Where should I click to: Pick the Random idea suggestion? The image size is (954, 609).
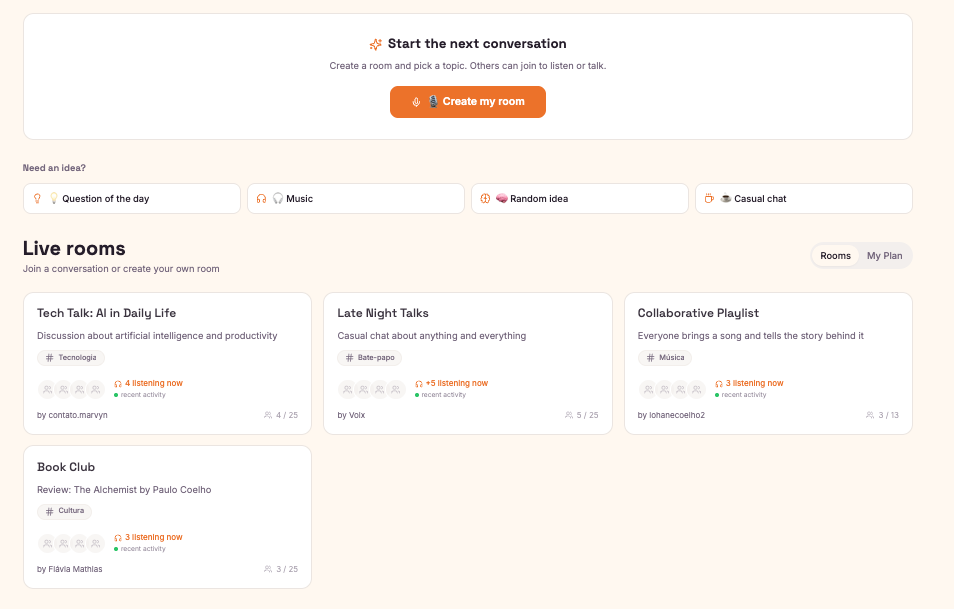click(579, 198)
